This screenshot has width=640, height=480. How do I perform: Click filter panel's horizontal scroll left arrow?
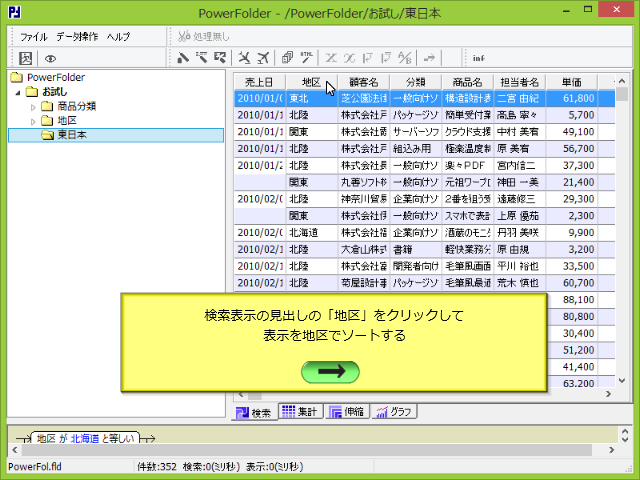pyautogui.click(x=15, y=450)
